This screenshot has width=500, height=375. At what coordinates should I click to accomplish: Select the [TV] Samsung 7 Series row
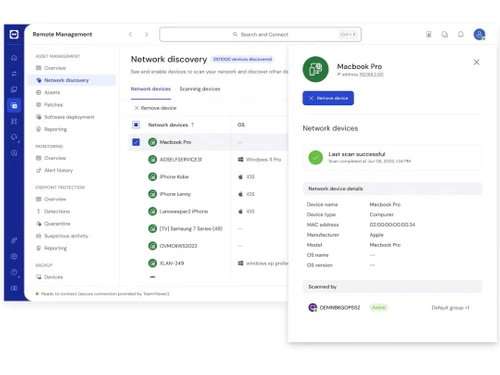208,229
